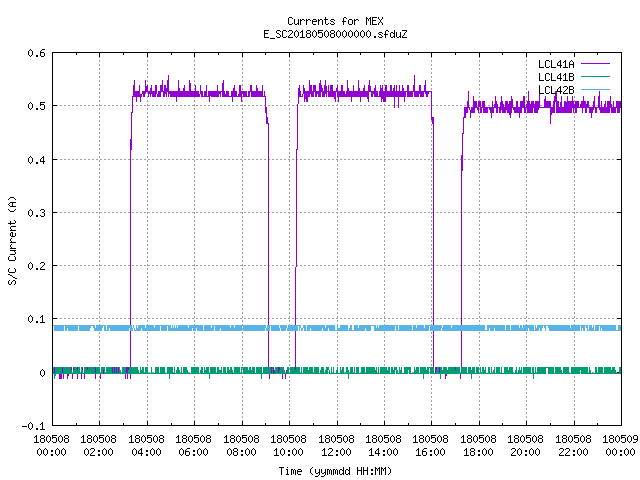Click the 0.6 y-axis tick label

pyautogui.click(x=36, y=53)
